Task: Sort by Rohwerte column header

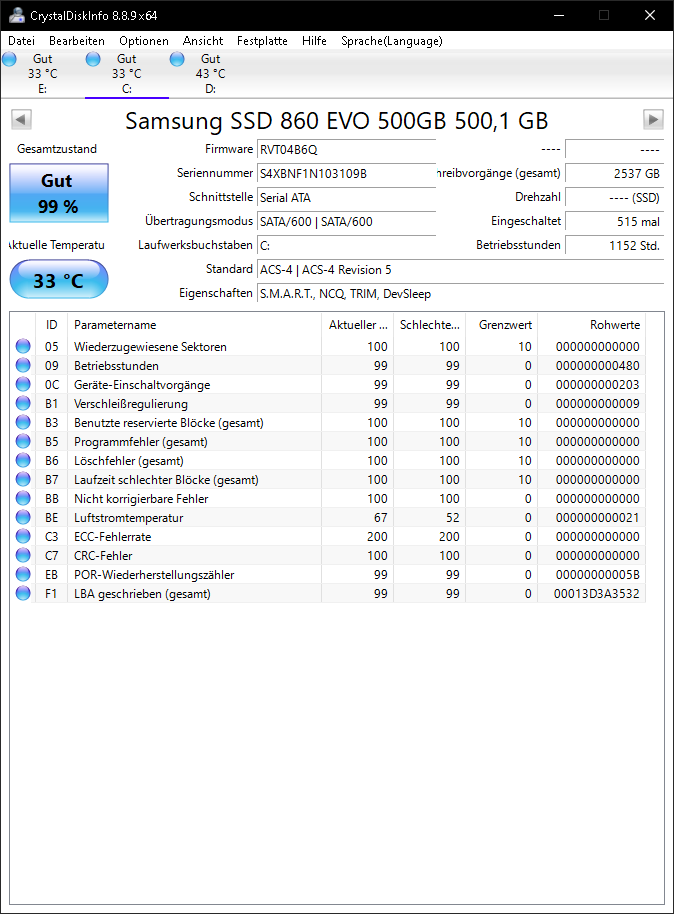Action: [591, 325]
